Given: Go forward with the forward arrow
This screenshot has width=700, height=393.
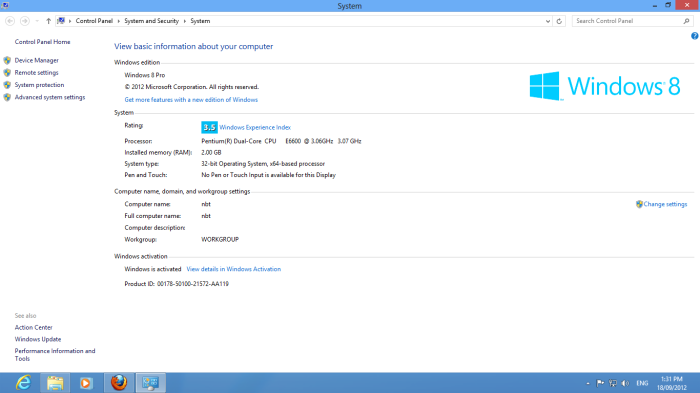Looking at the screenshot, I should coord(25,21).
